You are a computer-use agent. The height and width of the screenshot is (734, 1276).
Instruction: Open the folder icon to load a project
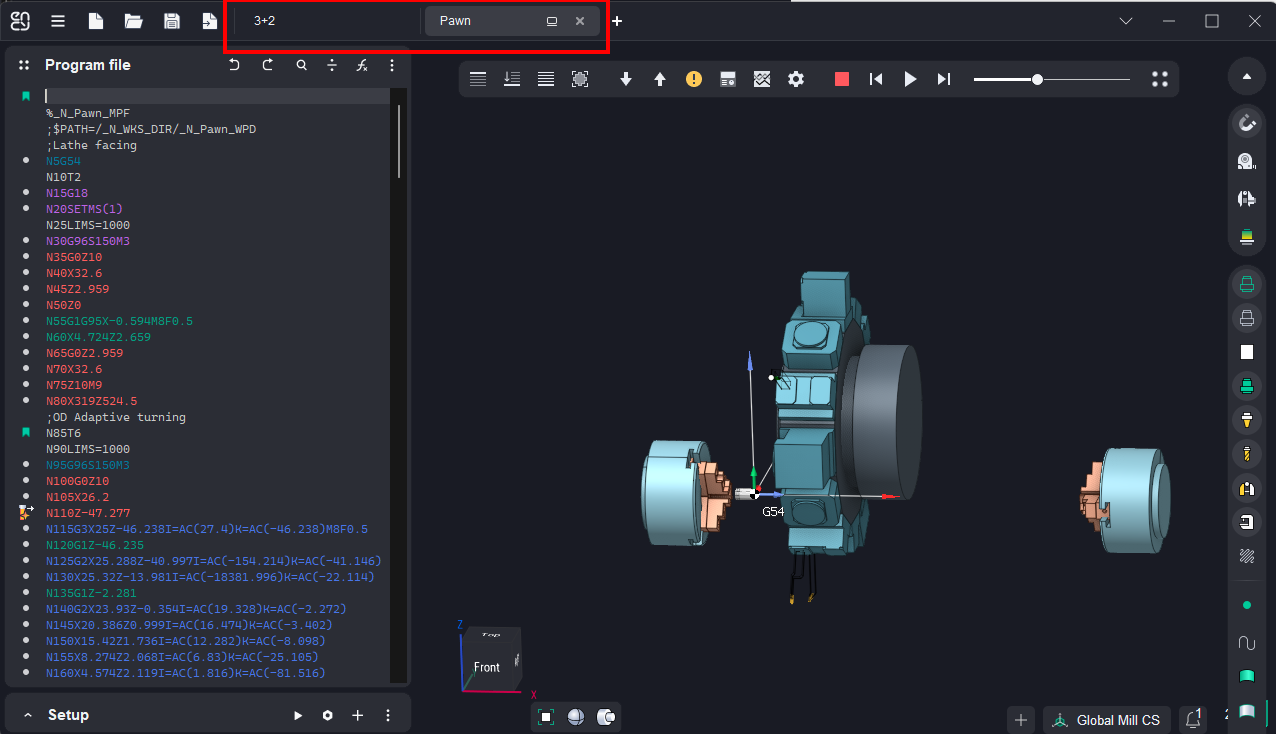click(133, 21)
